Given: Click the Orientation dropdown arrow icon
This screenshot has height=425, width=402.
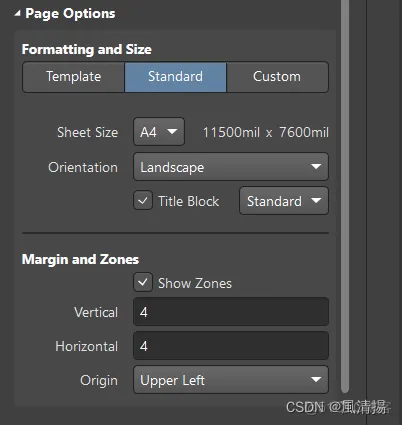Looking at the screenshot, I should [316, 166].
